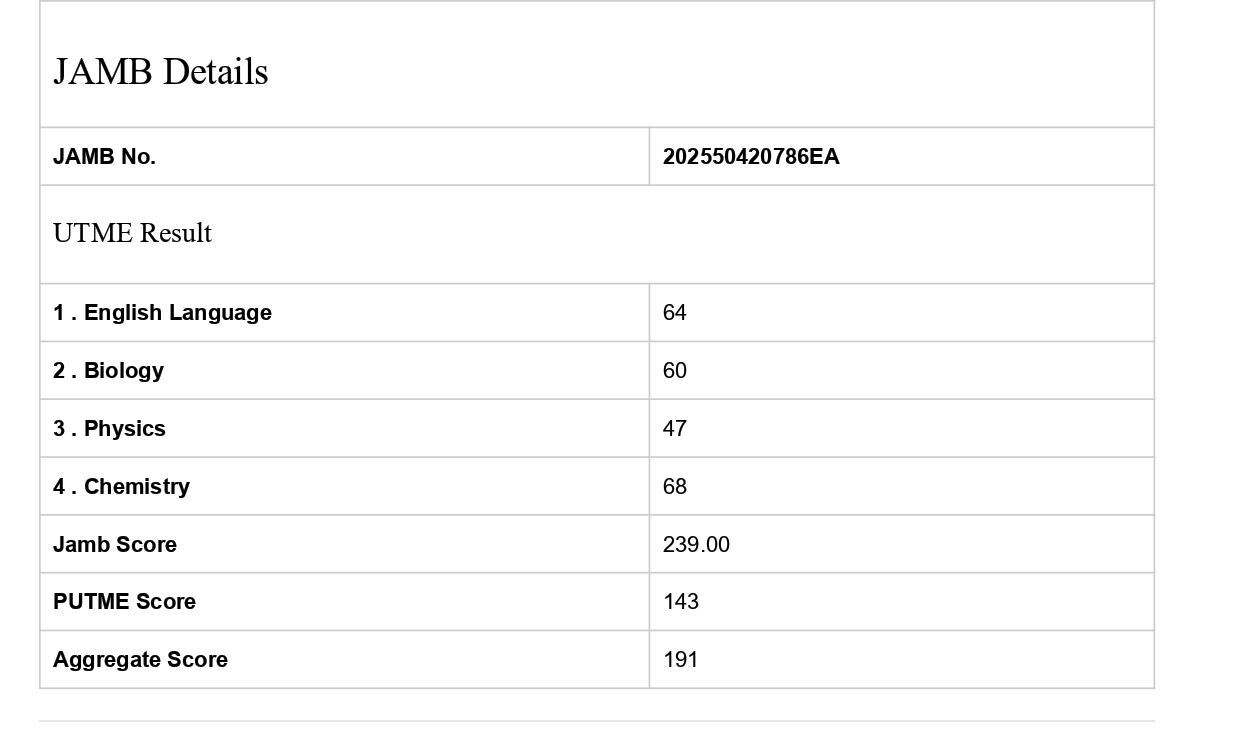This screenshot has width=1240, height=734.
Task: Click the Jamb Score value 239.00
Action: click(x=696, y=545)
